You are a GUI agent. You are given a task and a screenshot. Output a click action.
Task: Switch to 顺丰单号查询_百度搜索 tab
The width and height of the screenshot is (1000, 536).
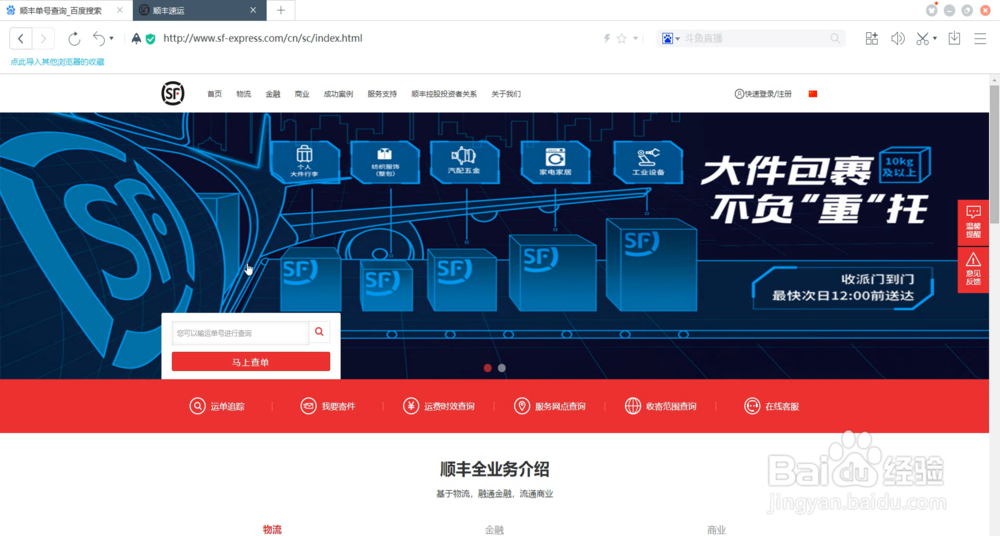click(61, 11)
